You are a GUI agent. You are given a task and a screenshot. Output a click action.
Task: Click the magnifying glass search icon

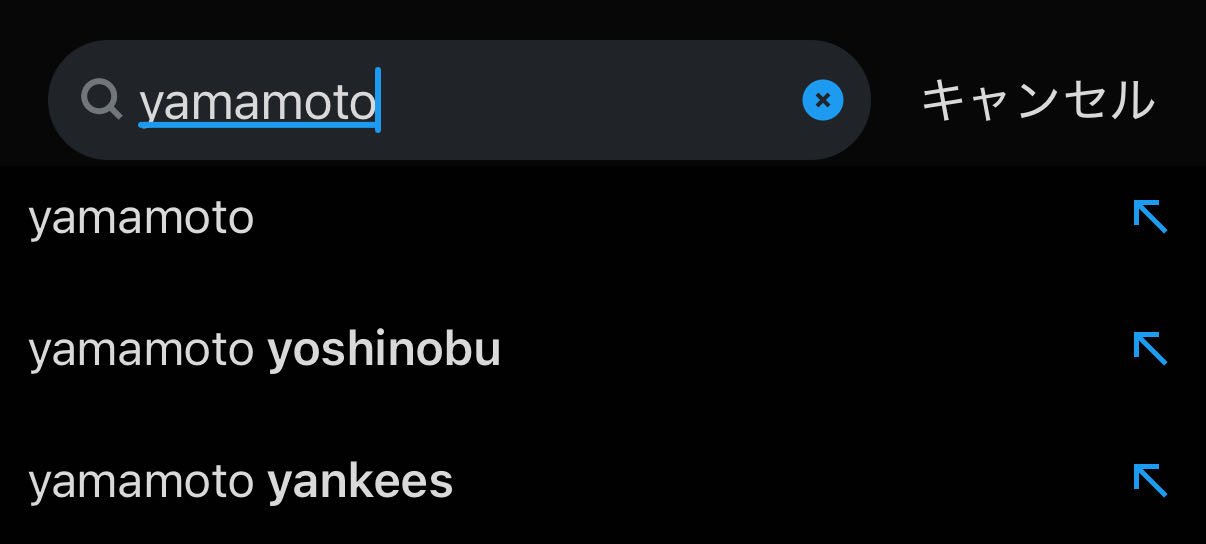pyautogui.click(x=101, y=100)
